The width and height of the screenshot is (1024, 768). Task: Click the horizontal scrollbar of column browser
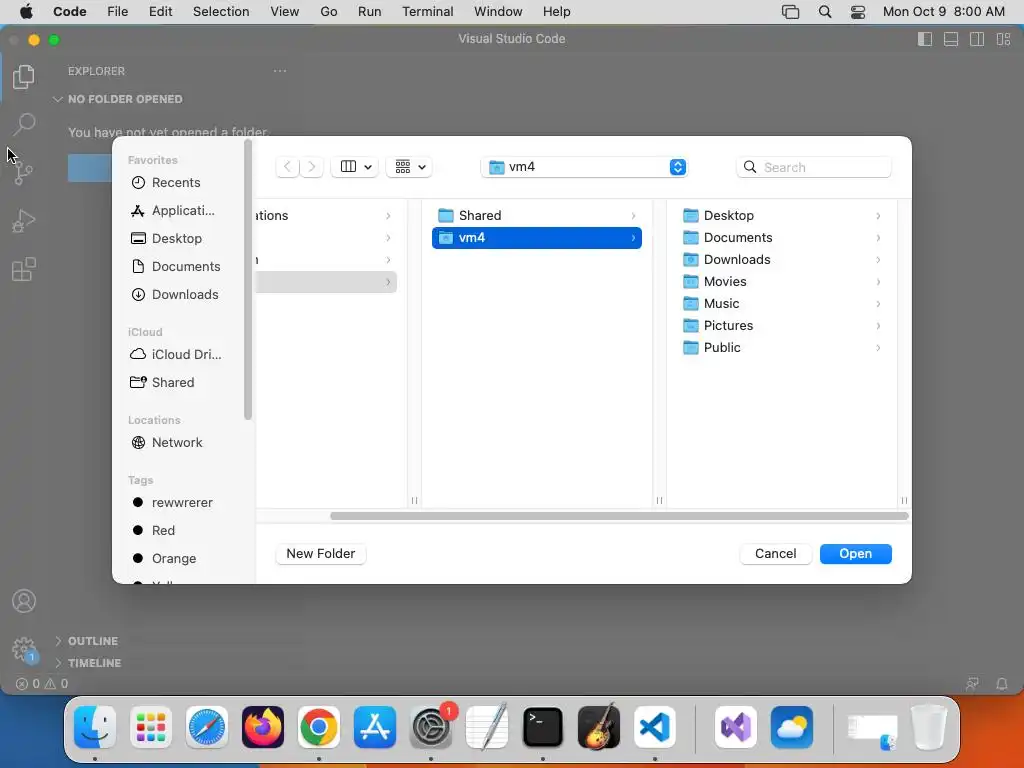point(619,516)
